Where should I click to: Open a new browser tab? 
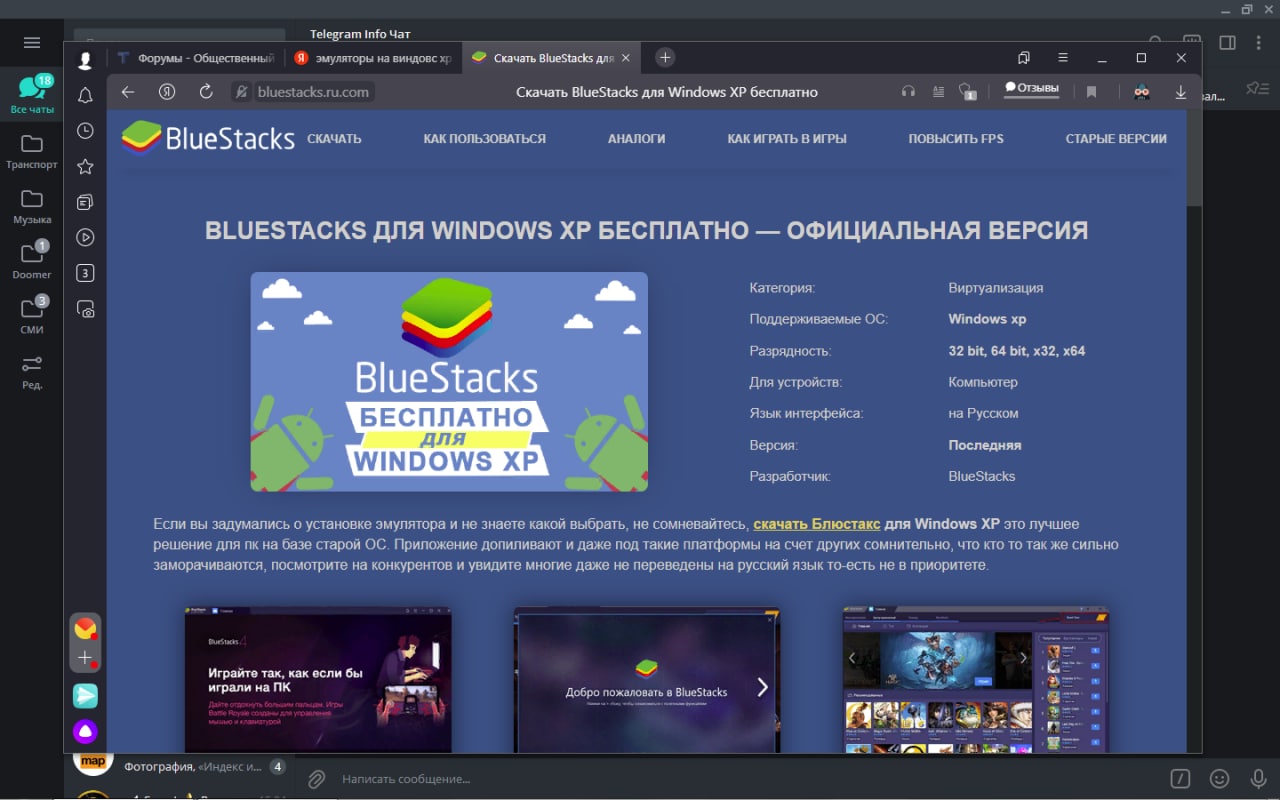[x=666, y=58]
